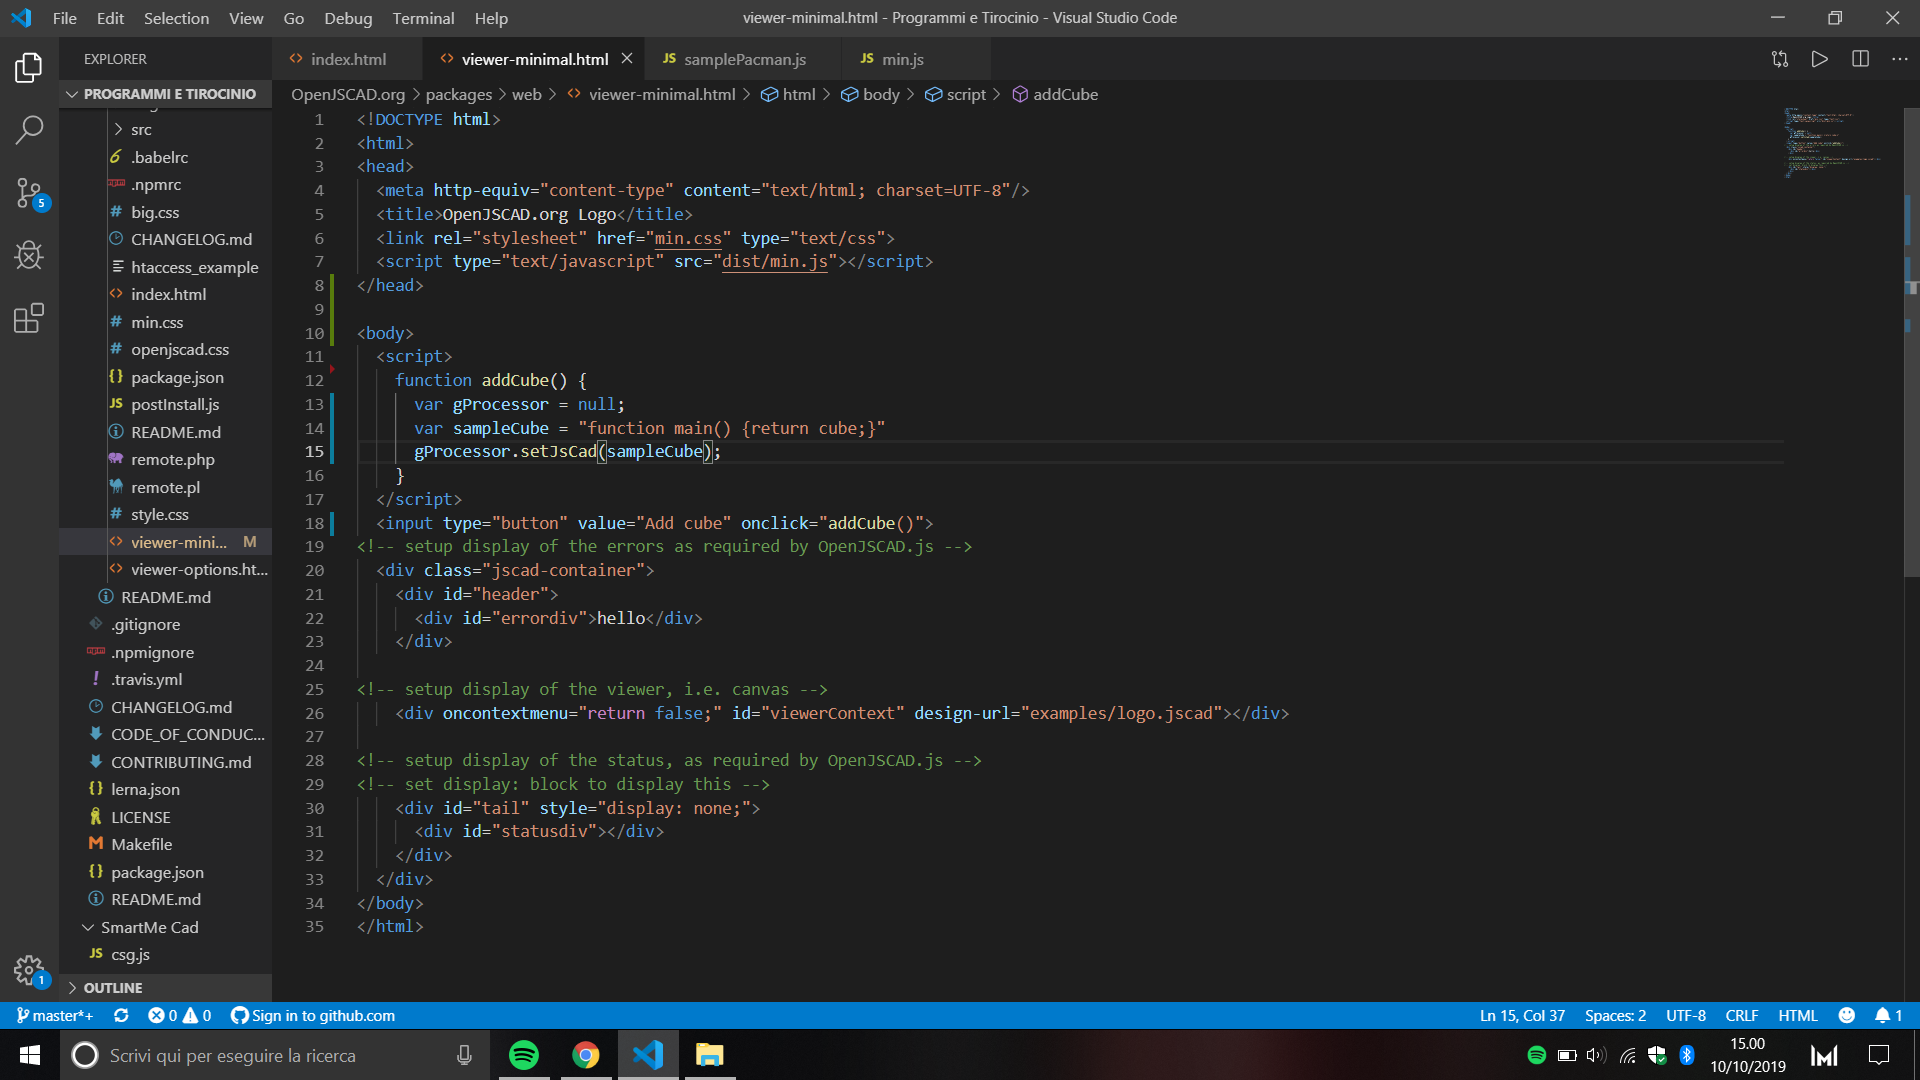Open the compare changes icon near the tabs
1920x1080 pixels.
click(1780, 59)
